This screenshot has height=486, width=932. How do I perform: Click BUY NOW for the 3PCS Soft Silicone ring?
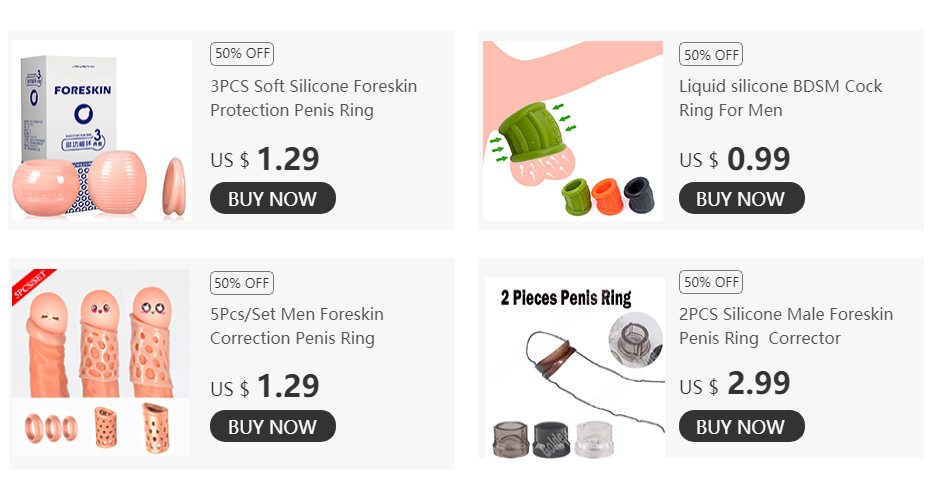pyautogui.click(x=272, y=198)
